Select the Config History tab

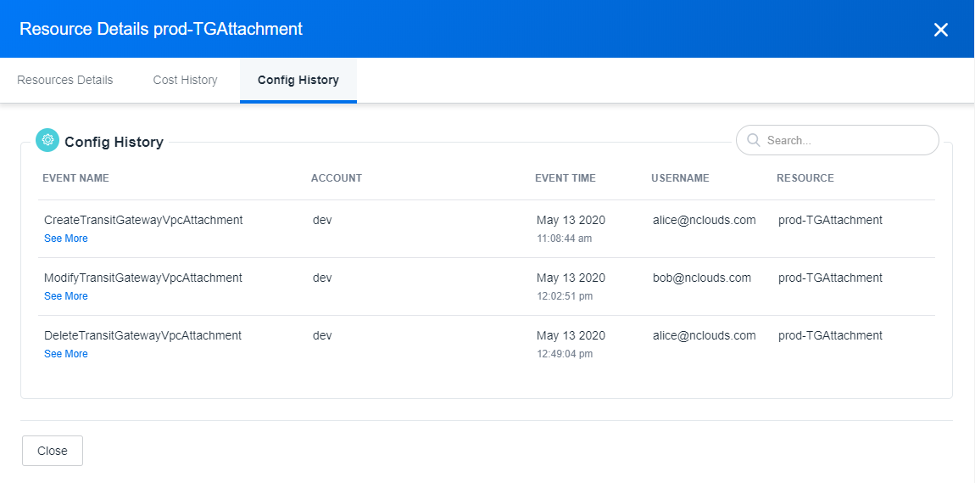298,80
